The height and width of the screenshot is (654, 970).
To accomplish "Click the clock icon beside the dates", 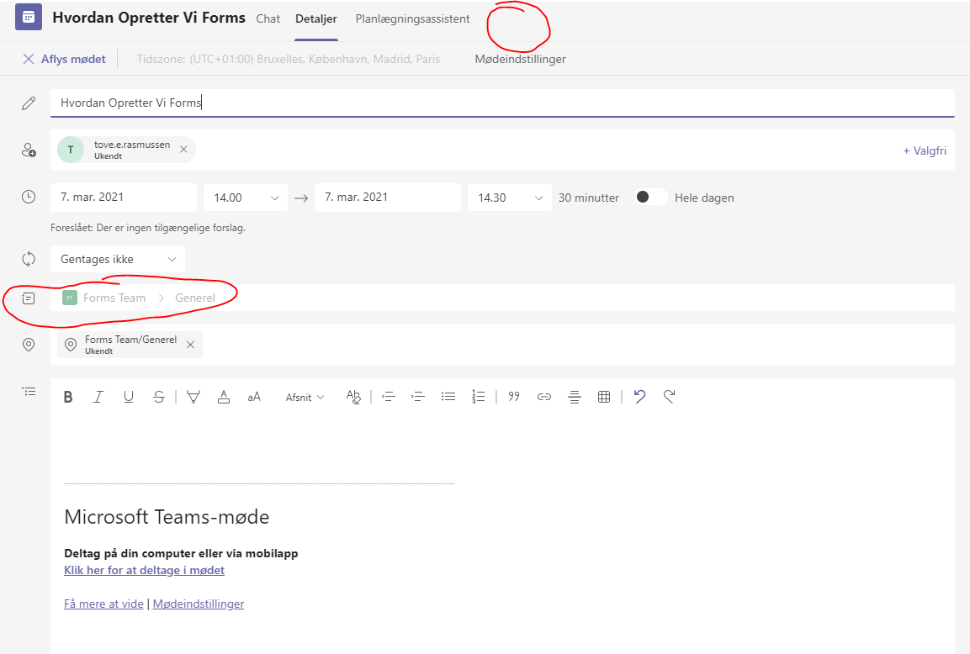I will tap(28, 197).
